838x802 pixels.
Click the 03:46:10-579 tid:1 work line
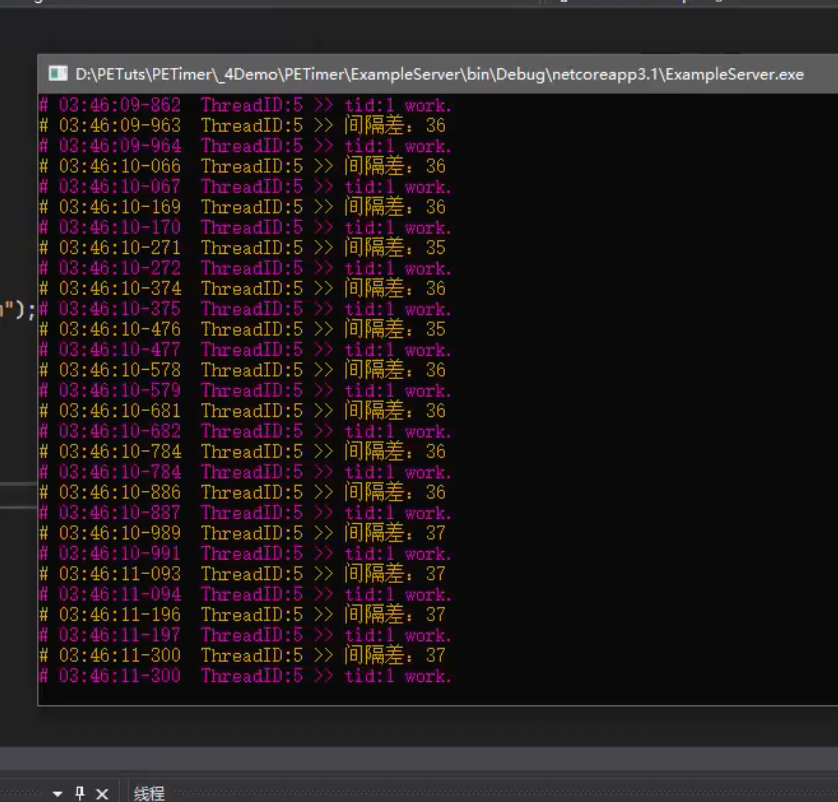244,390
